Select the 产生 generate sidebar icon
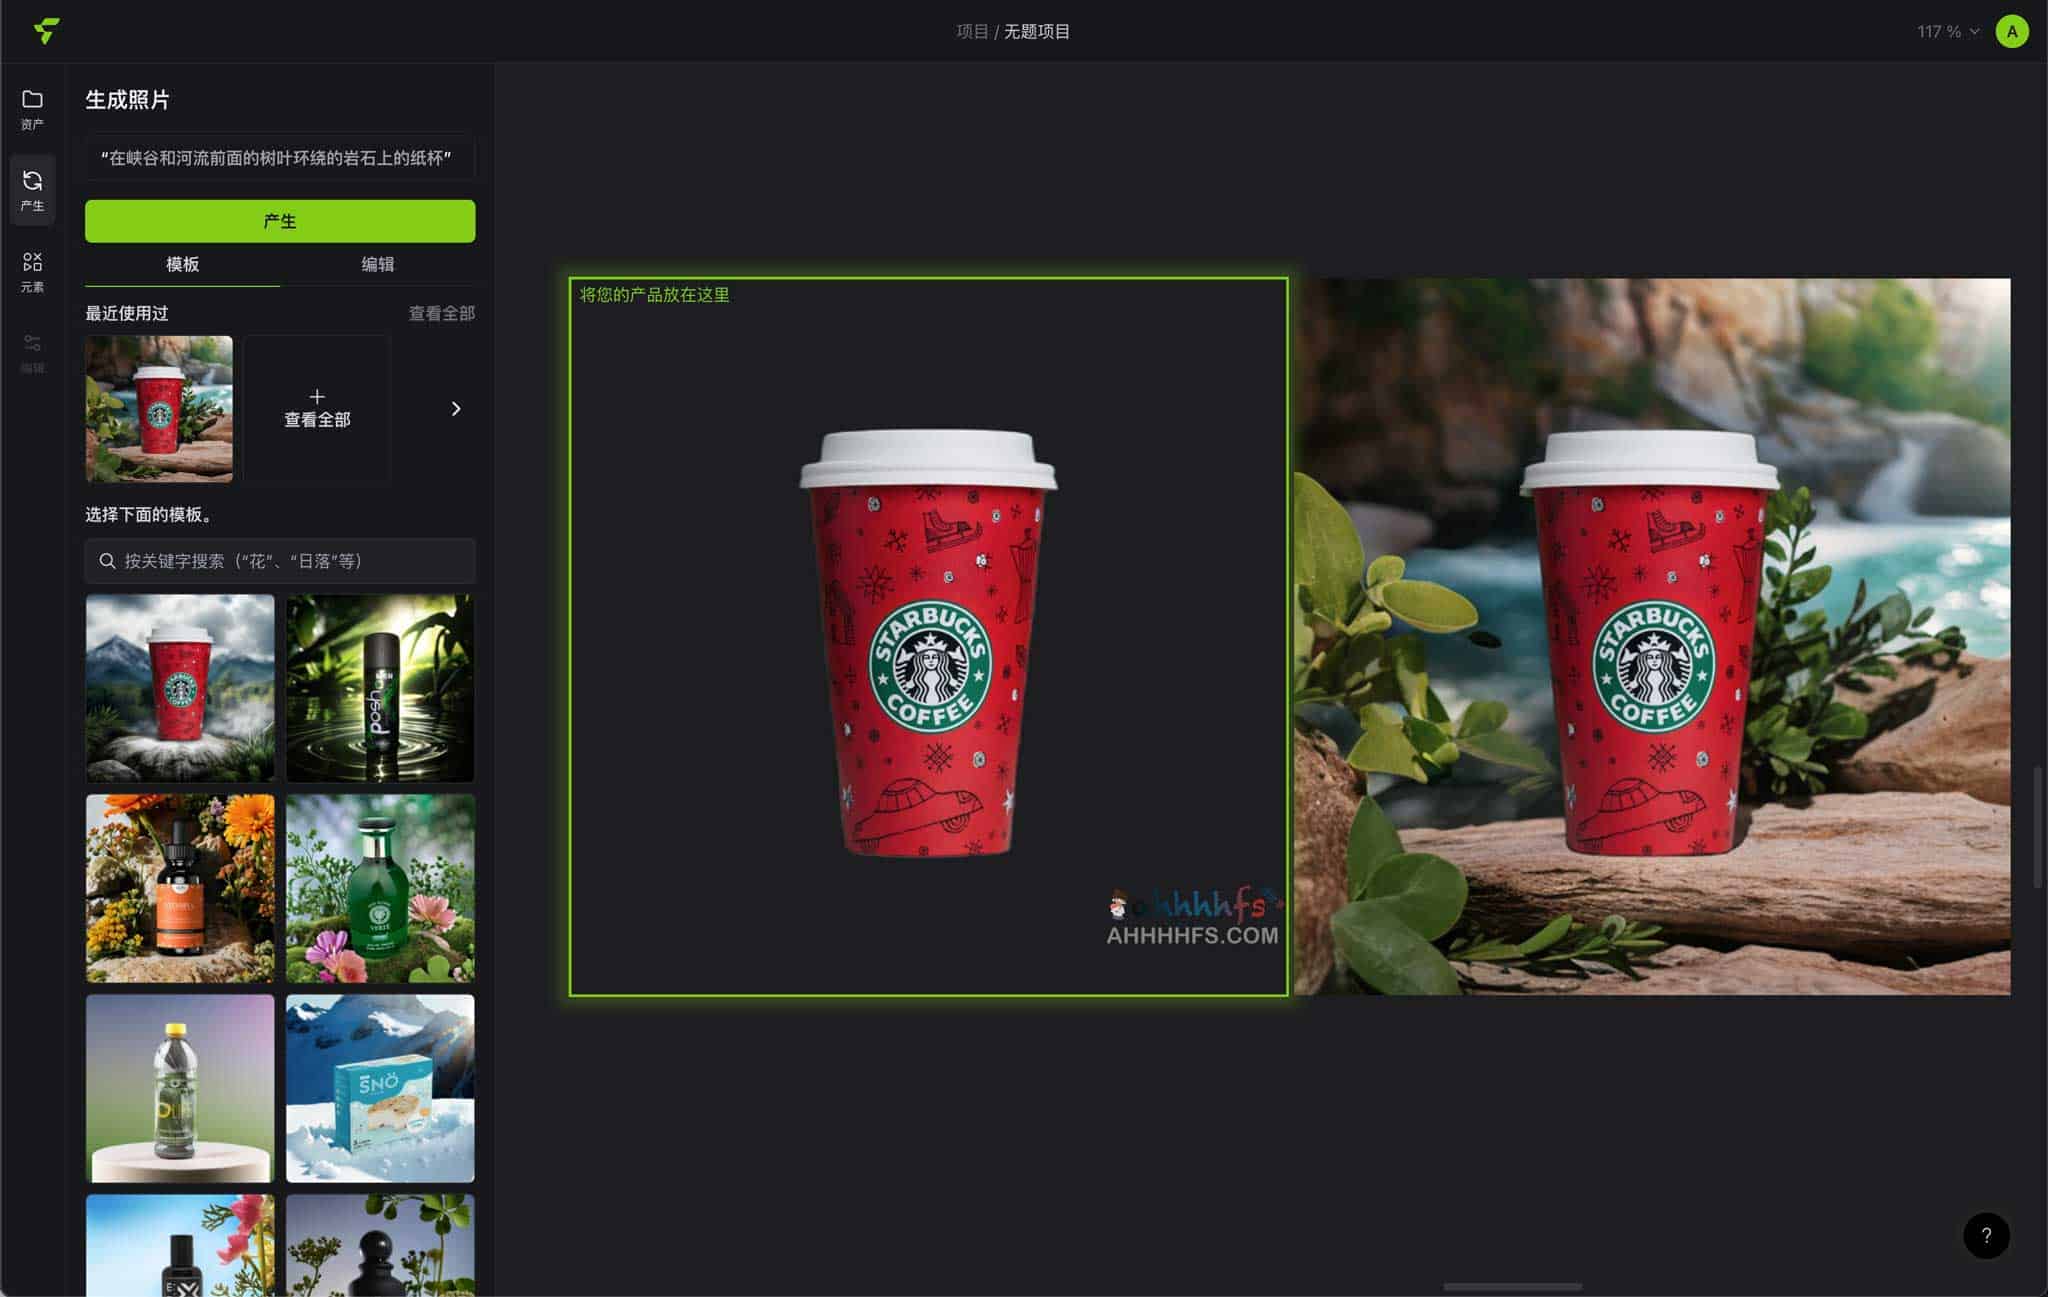This screenshot has height=1297, width=2048. [x=32, y=189]
